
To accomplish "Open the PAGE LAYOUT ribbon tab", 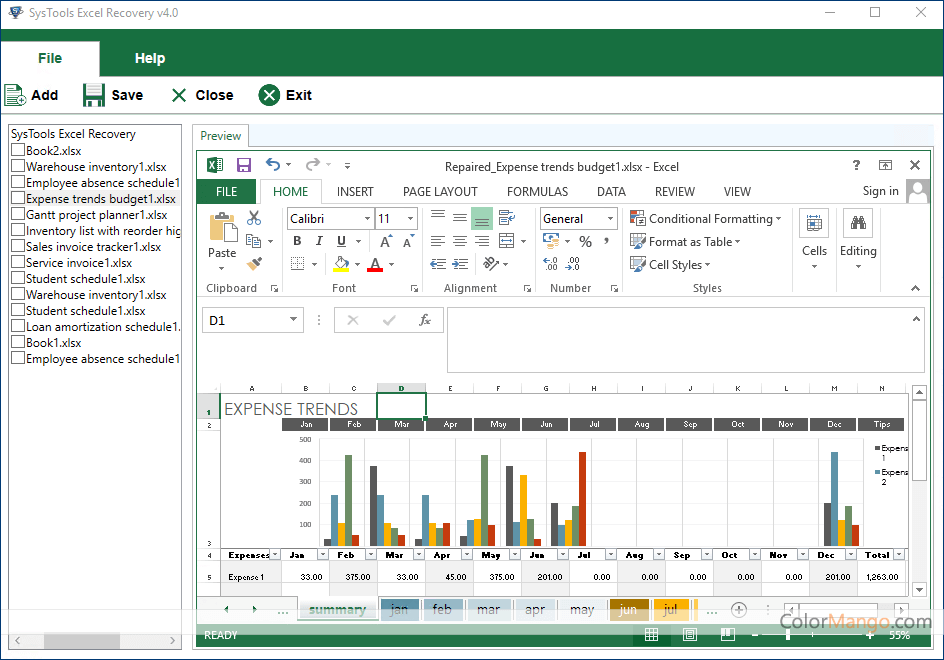I will [440, 192].
